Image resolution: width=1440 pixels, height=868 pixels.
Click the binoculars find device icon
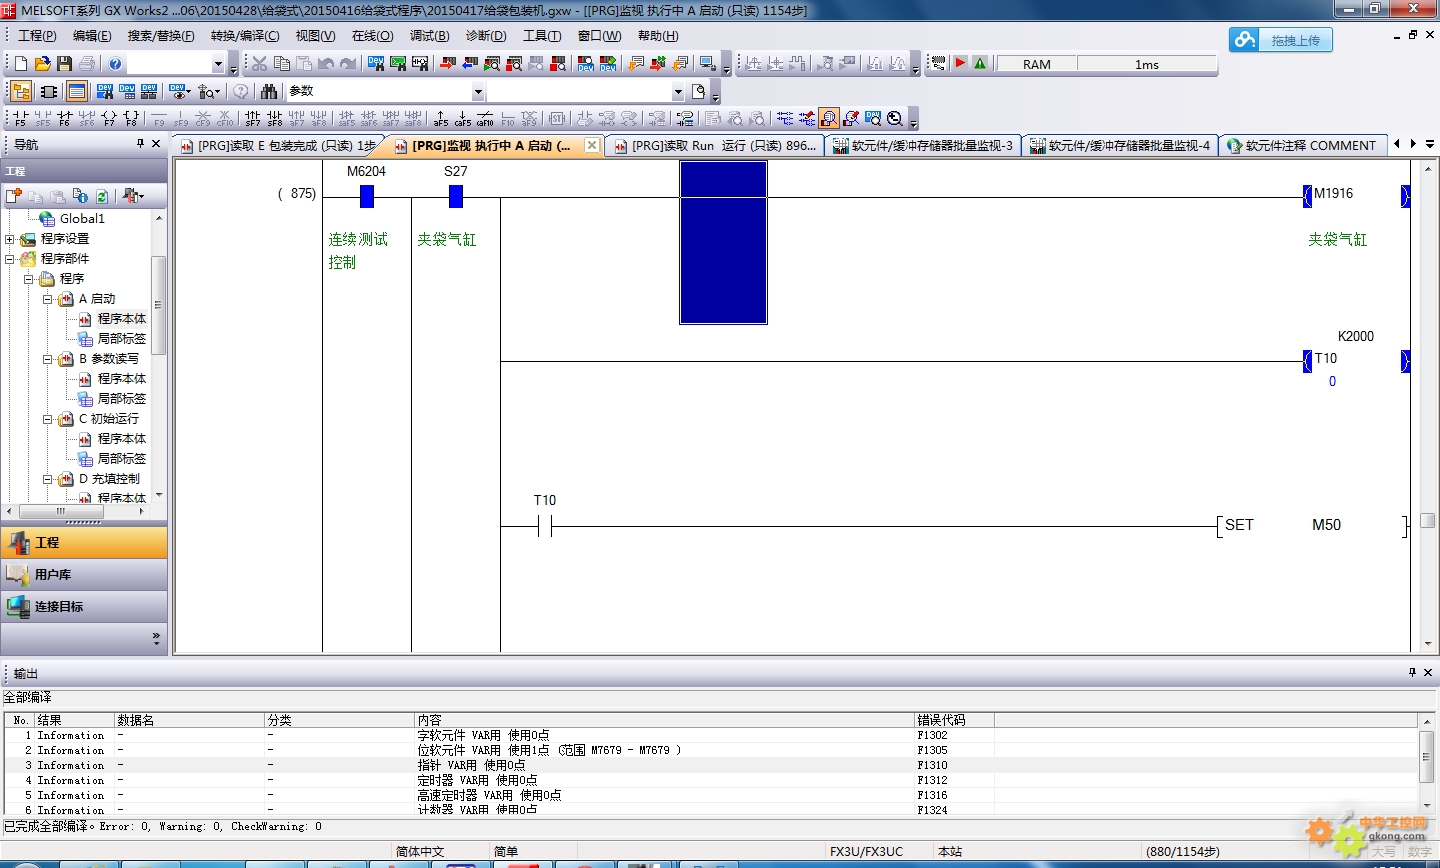[268, 91]
